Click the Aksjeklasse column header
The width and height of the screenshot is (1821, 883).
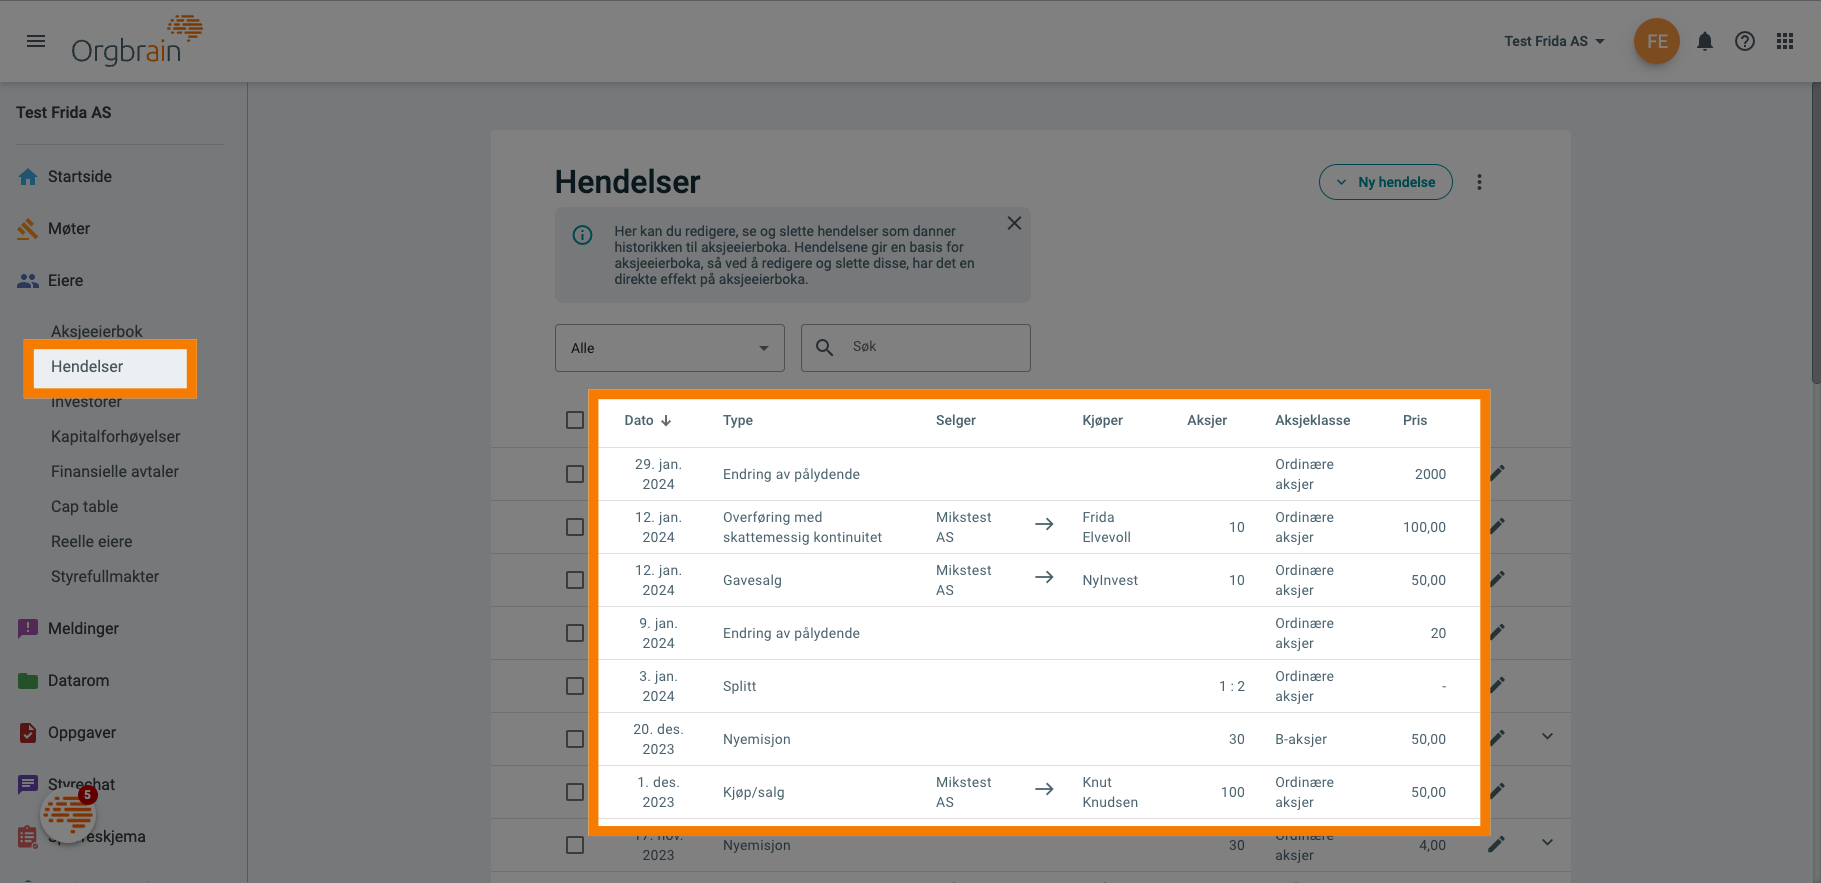pyautogui.click(x=1312, y=421)
